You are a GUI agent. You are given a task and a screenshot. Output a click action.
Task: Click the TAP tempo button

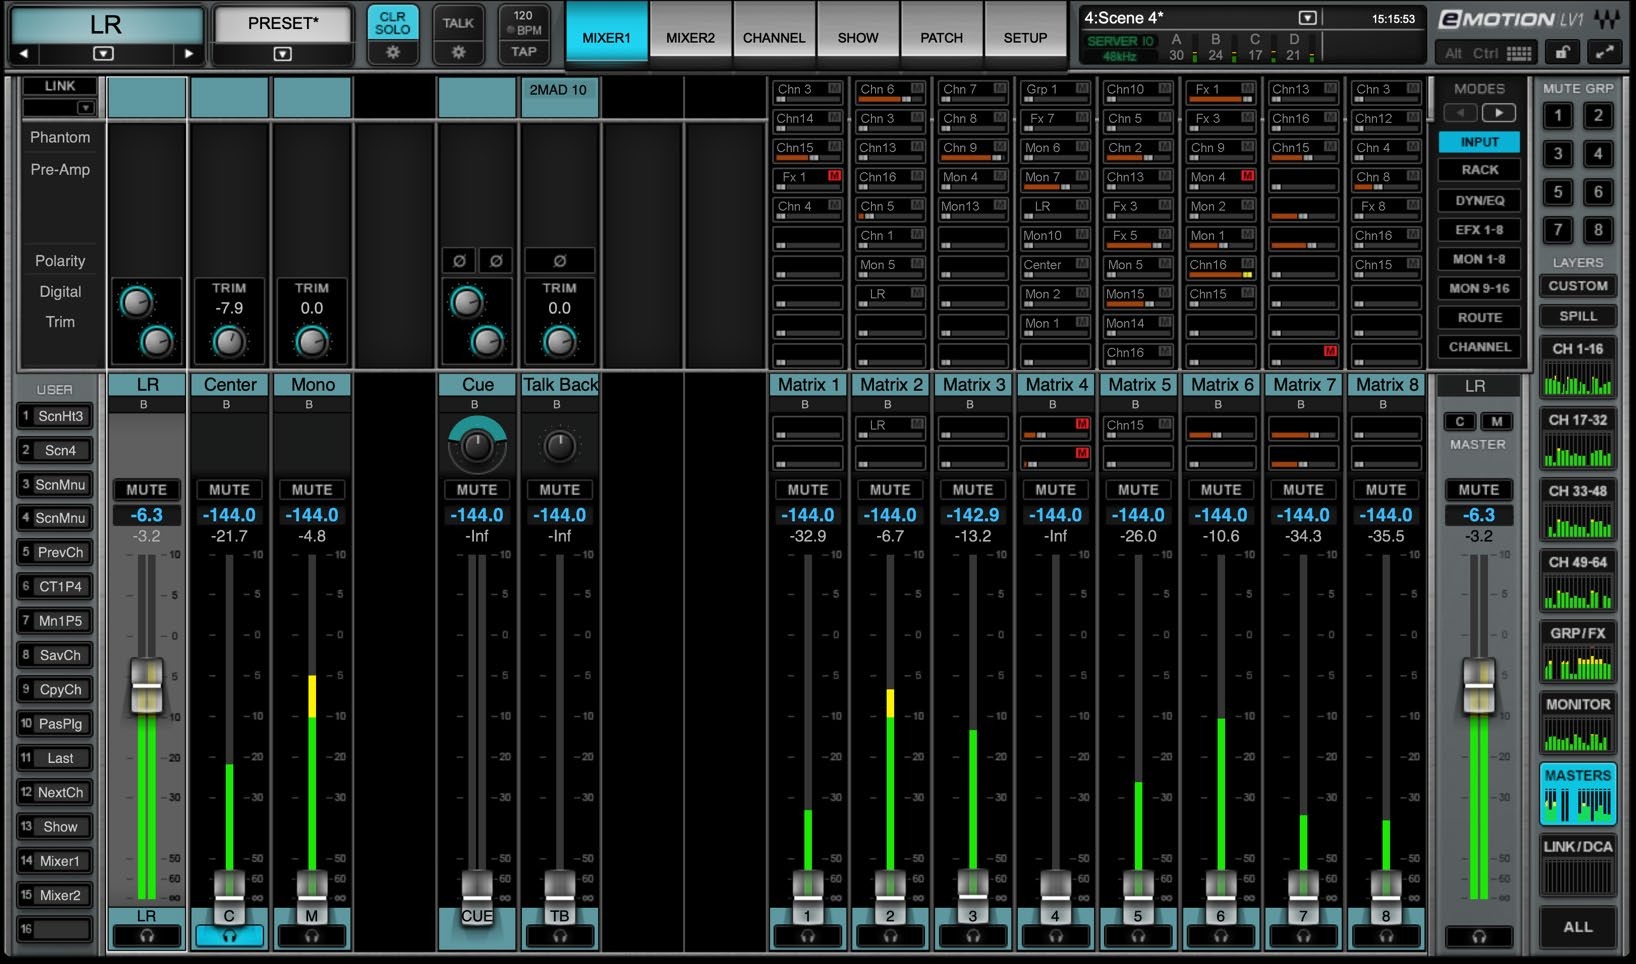[x=524, y=52]
